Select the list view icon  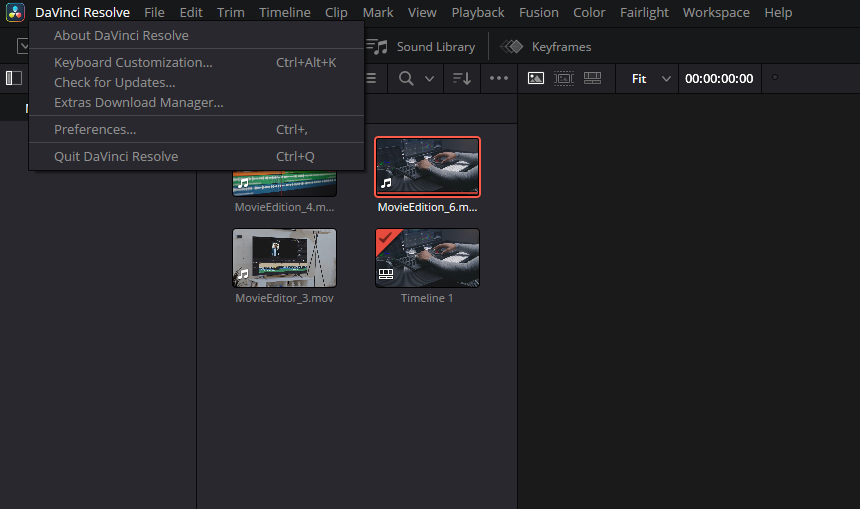point(372,78)
